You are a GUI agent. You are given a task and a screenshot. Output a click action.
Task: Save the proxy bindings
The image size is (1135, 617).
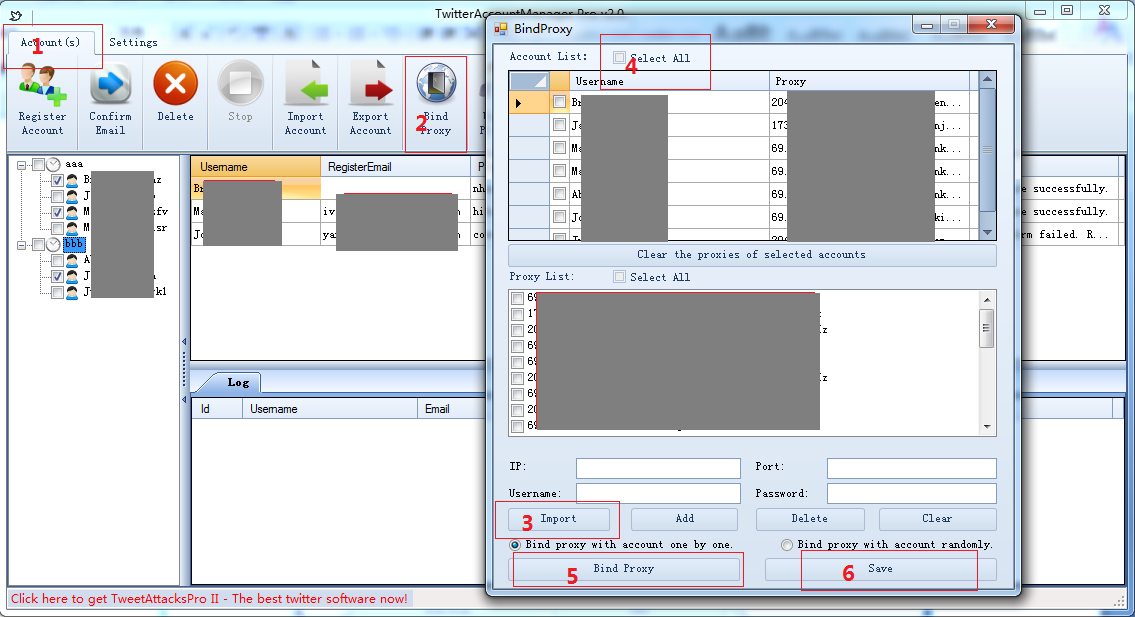(x=880, y=569)
